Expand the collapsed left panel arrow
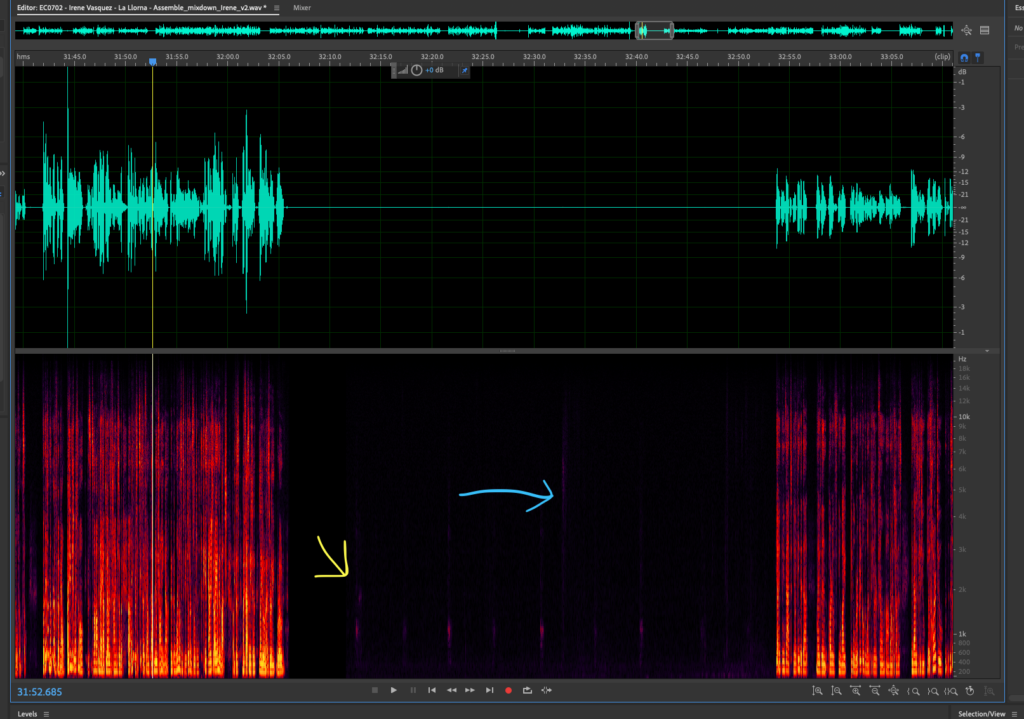 click(x=3, y=173)
